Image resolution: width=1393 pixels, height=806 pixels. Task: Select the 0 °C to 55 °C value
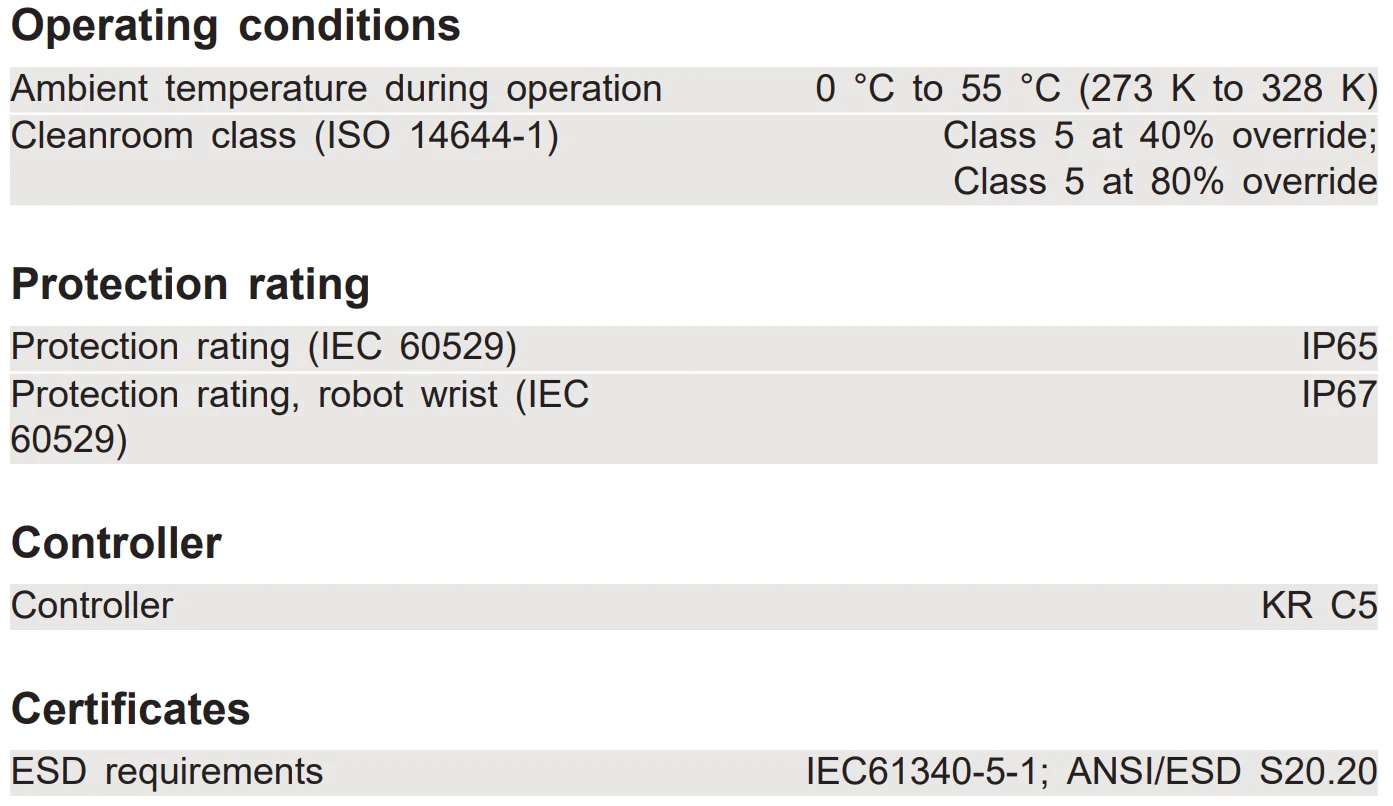tap(937, 90)
